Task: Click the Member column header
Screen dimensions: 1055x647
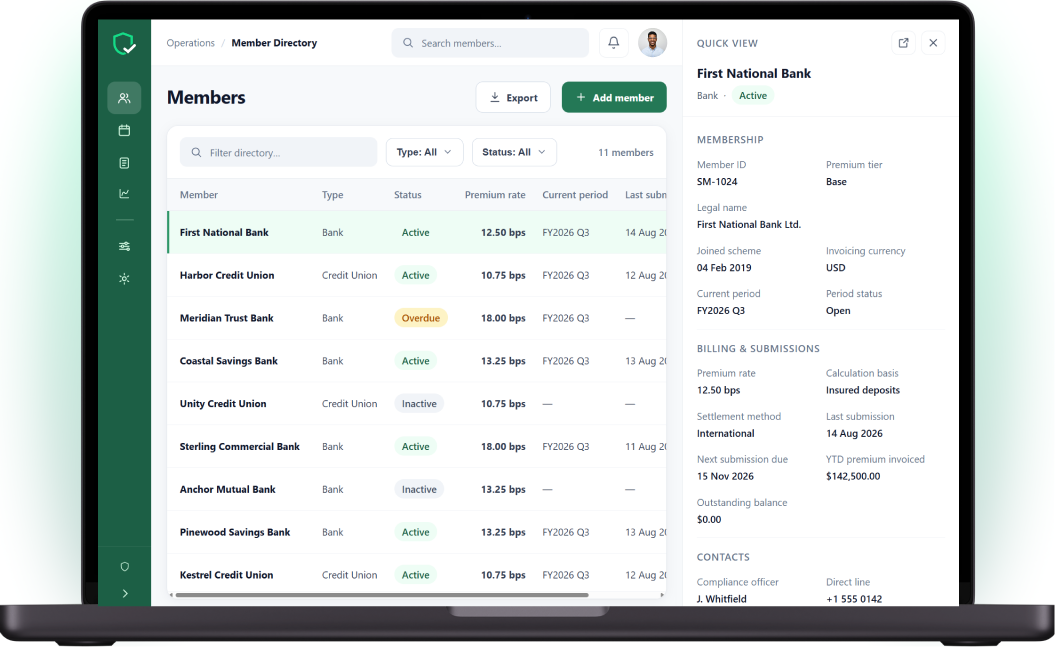Action: coord(198,195)
